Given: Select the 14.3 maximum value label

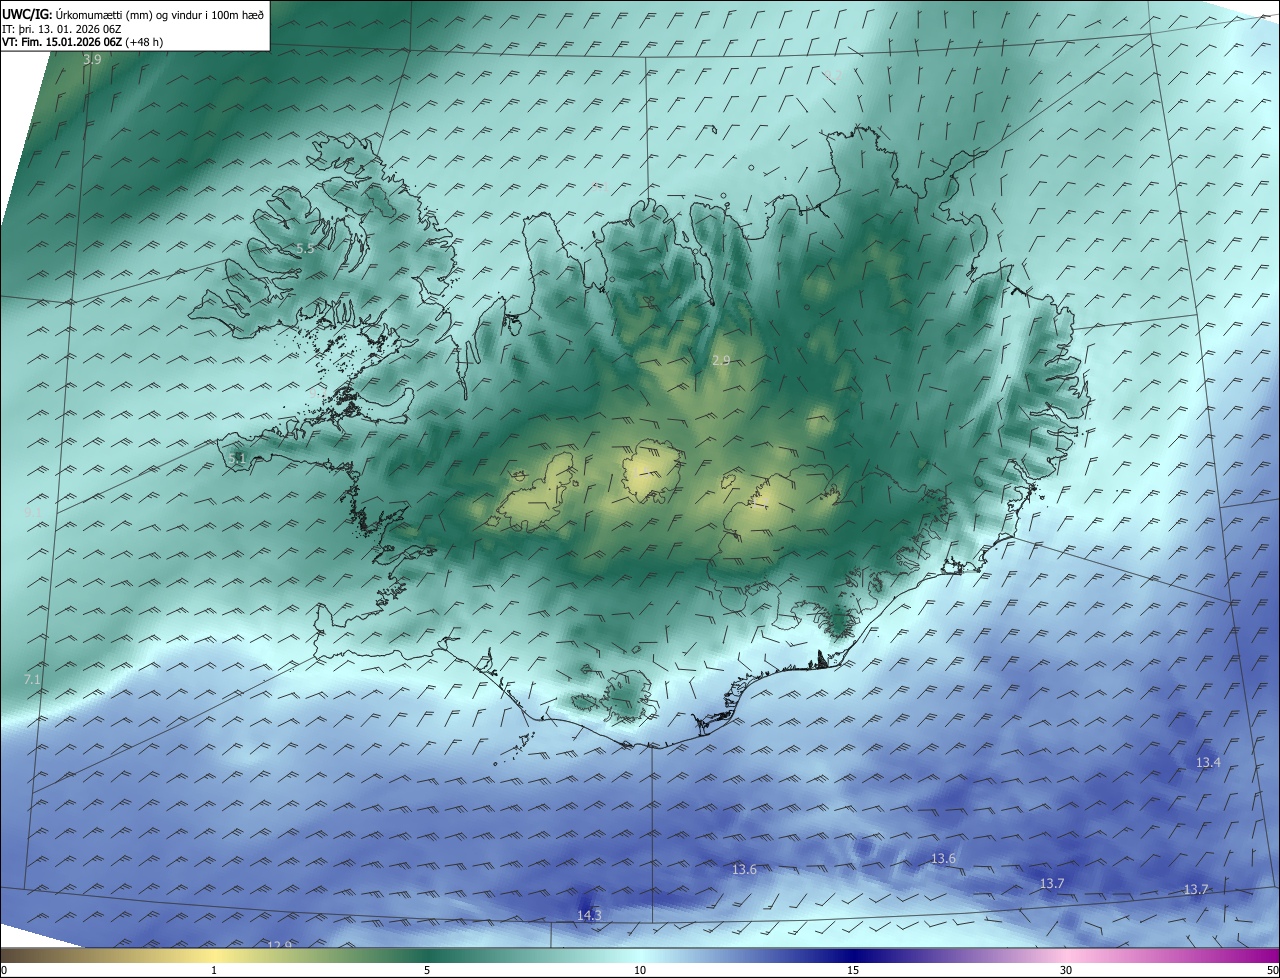Looking at the screenshot, I should [589, 916].
